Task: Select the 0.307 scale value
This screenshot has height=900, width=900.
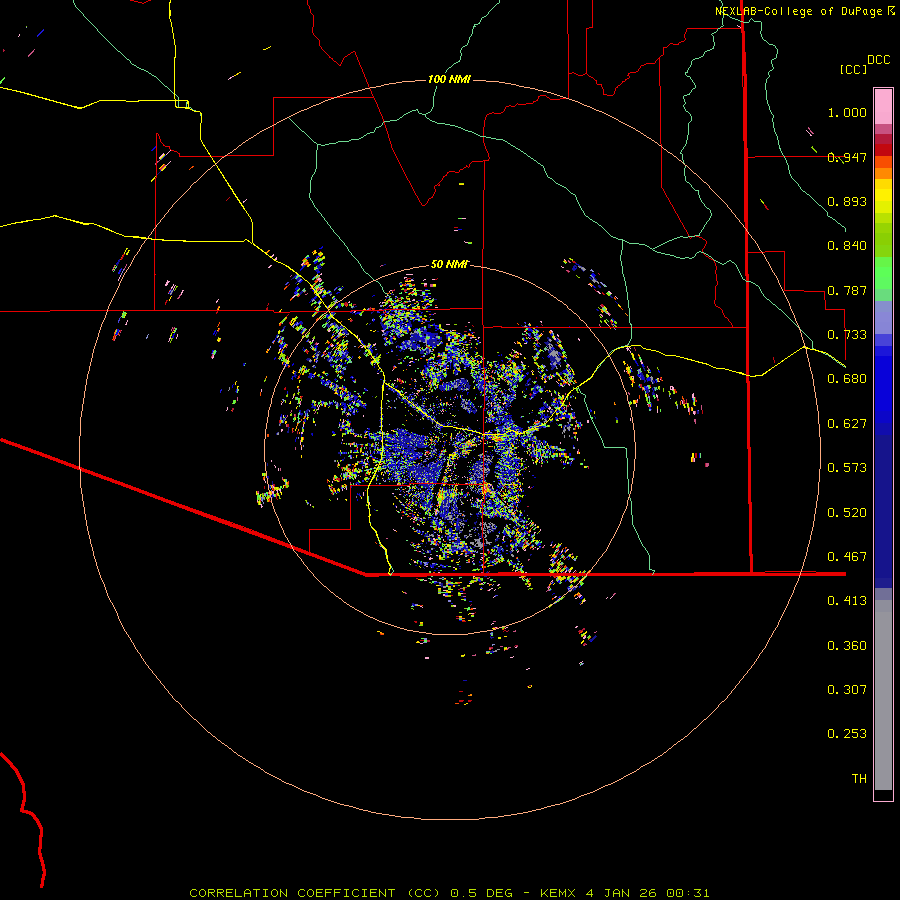Action: [847, 690]
